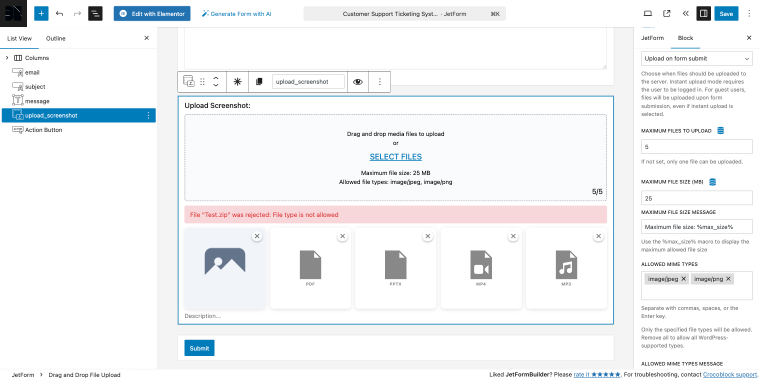Switch to the List View tab

(x=19, y=38)
